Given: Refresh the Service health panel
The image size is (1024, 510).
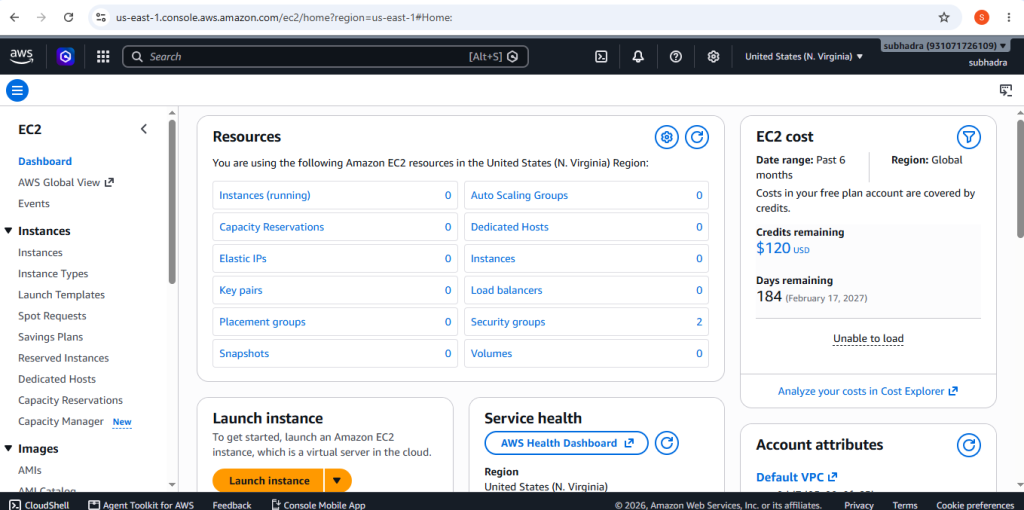Looking at the screenshot, I should pyautogui.click(x=667, y=443).
